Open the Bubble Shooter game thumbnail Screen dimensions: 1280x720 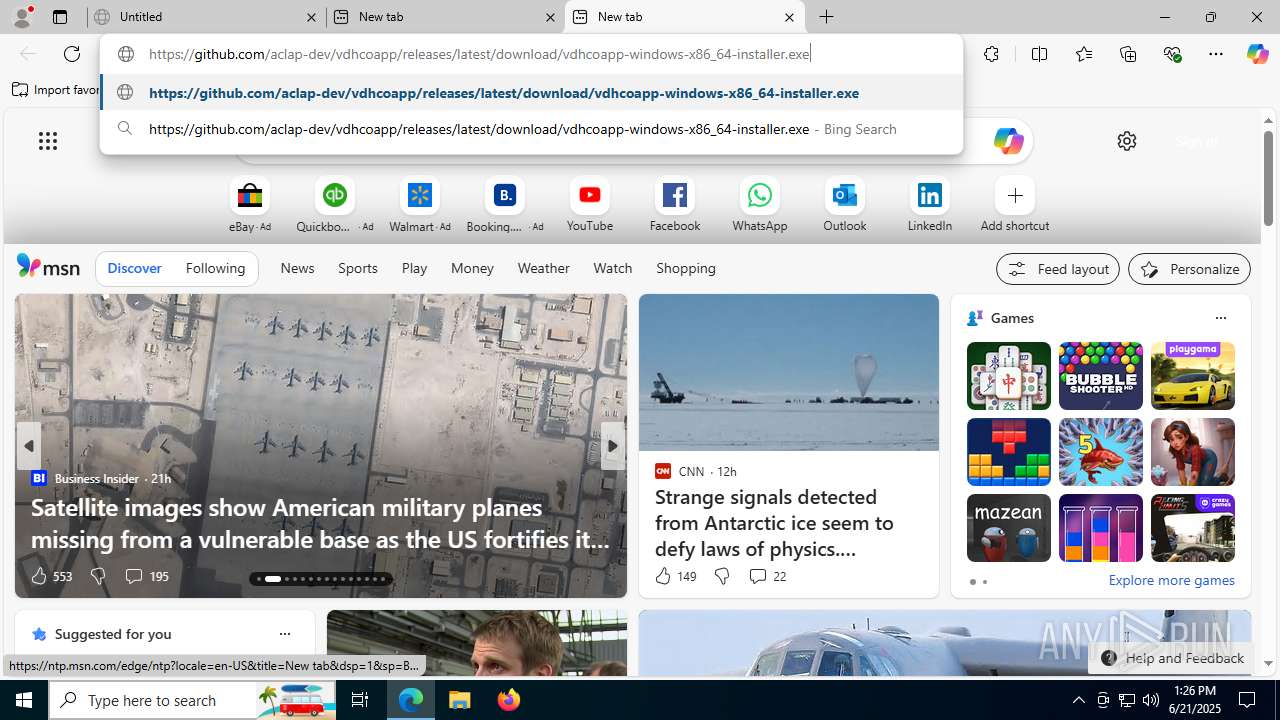click(1100, 376)
